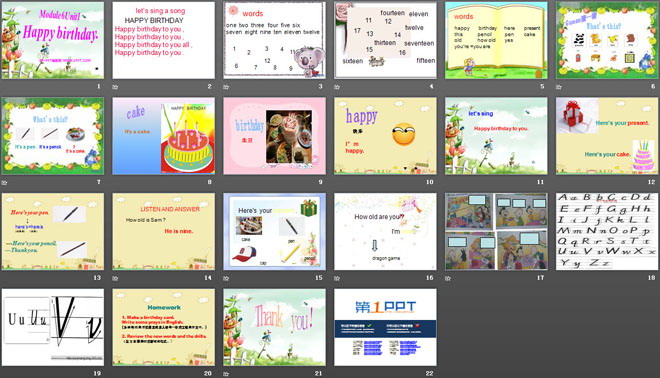Select the happy smiley face slide

point(385,136)
